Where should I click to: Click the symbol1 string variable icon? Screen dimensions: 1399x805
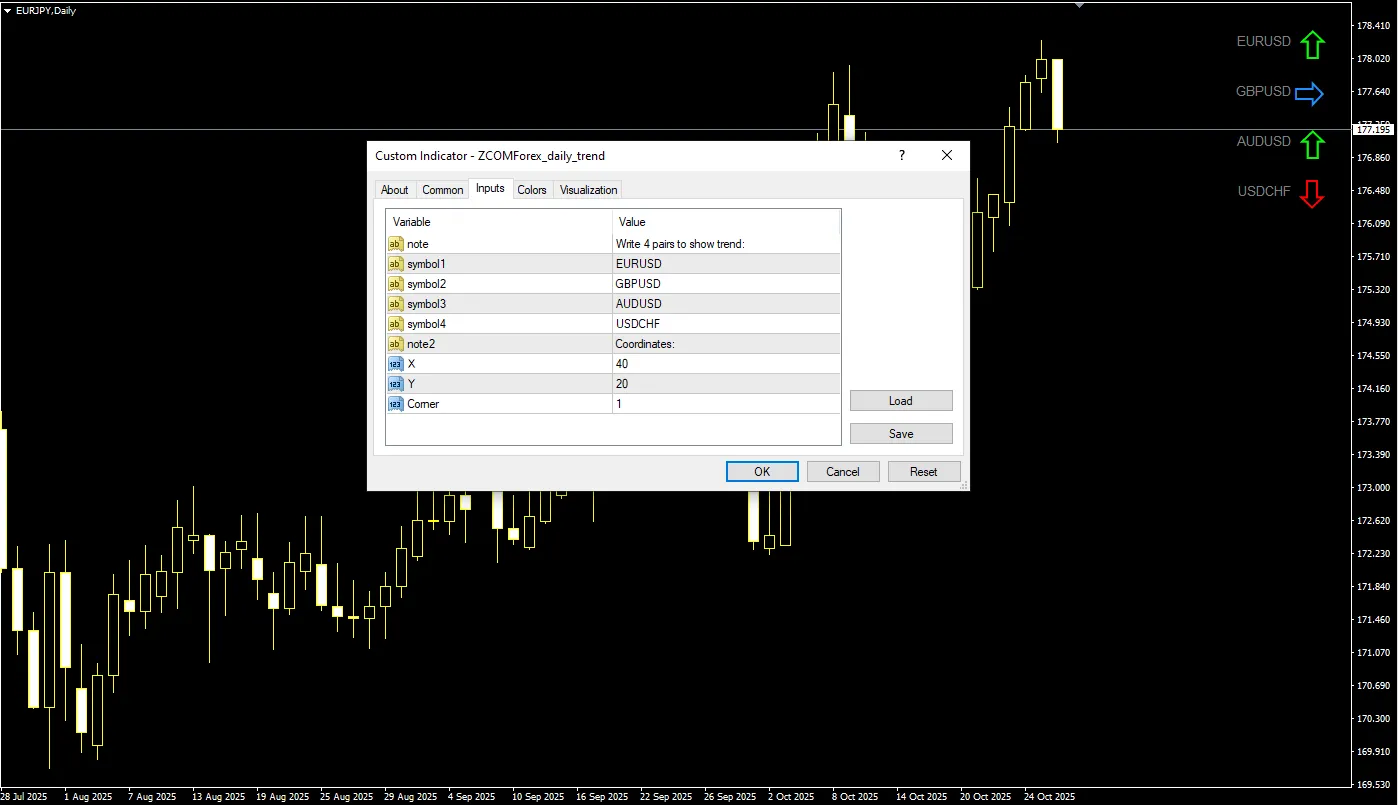coord(395,264)
